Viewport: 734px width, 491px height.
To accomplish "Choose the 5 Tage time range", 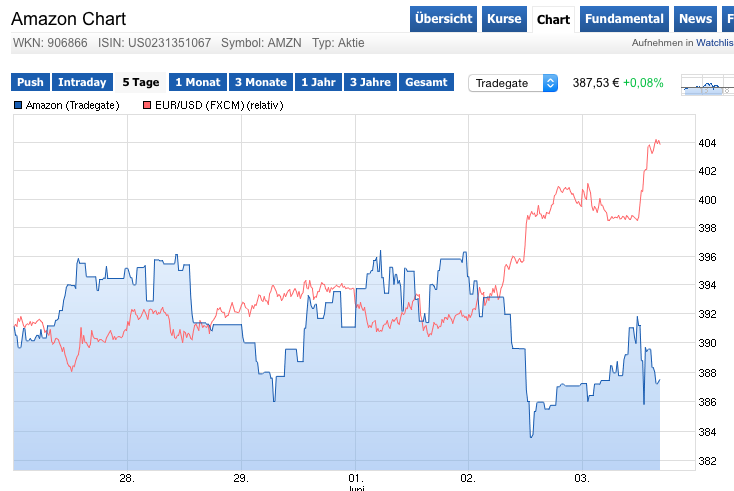I will pyautogui.click(x=141, y=83).
